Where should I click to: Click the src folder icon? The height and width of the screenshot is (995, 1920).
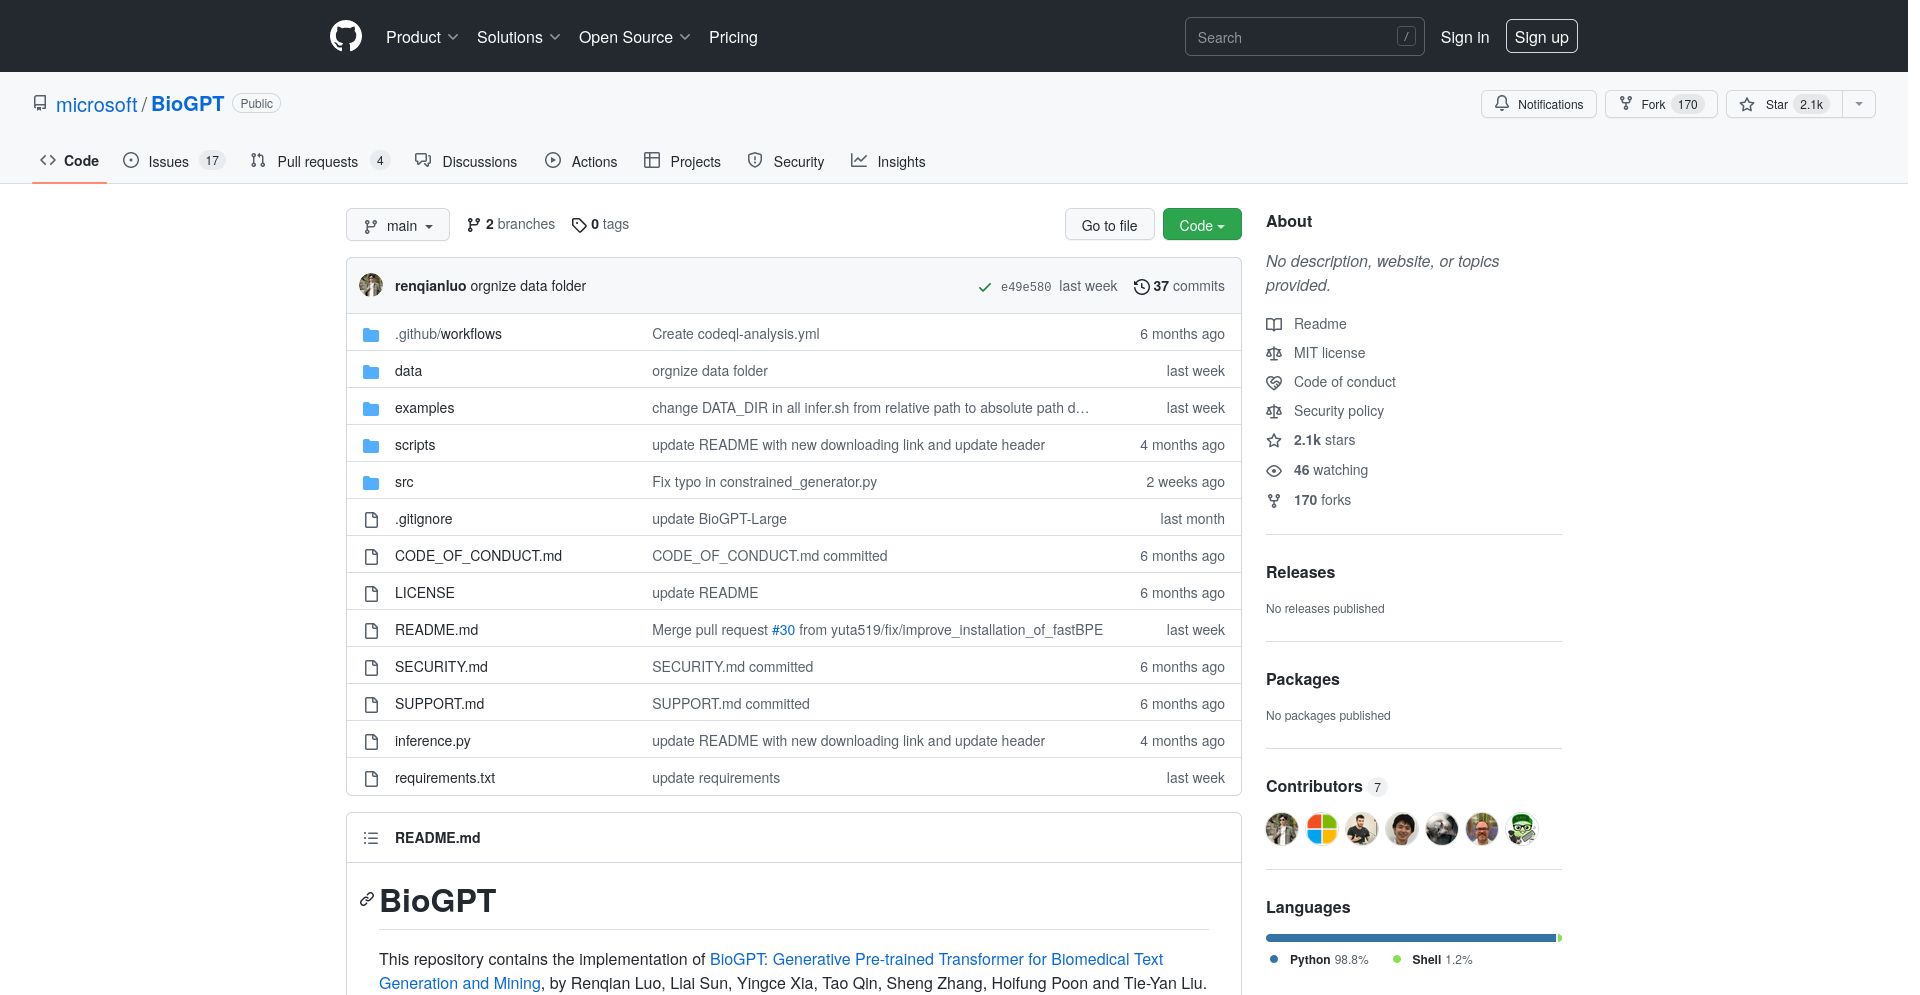click(371, 482)
